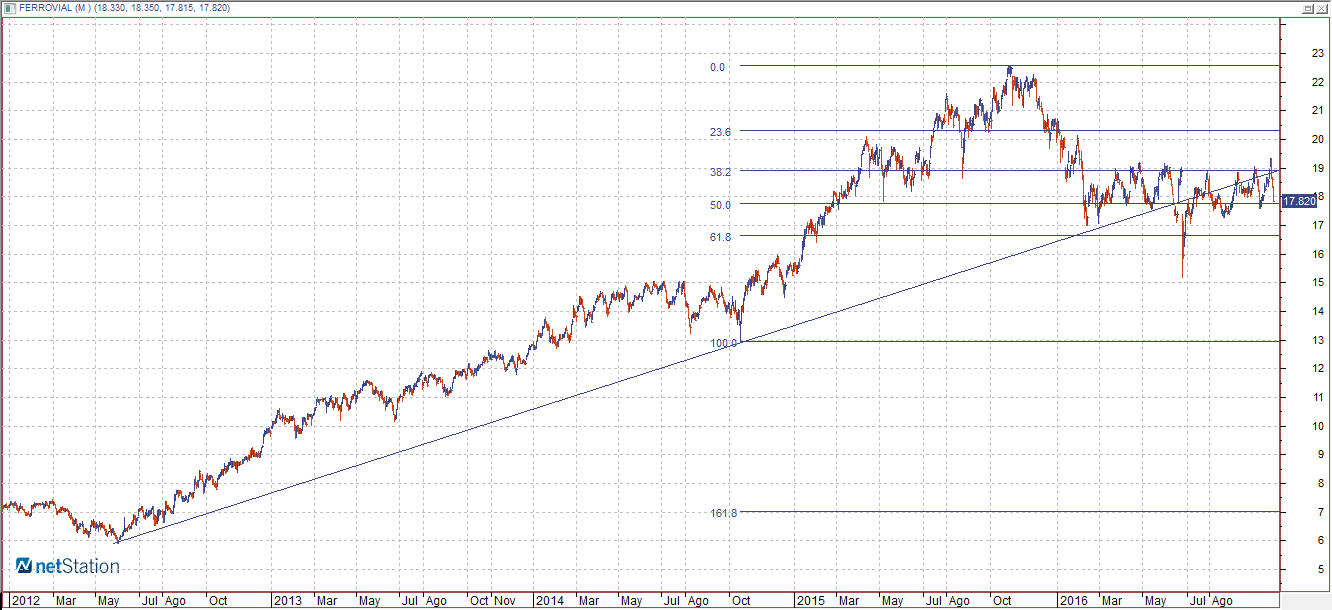Click the 2014 year label on time axis

(x=549, y=601)
